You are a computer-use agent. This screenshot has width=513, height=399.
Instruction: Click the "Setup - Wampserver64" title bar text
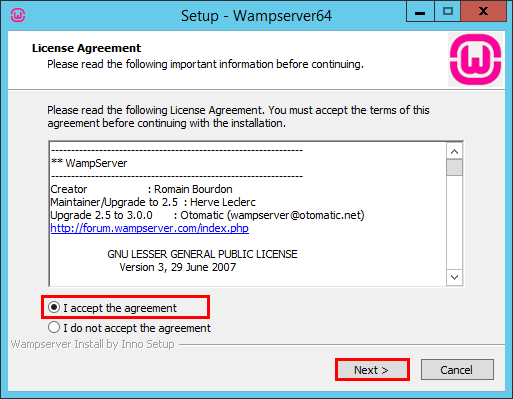pyautogui.click(x=256, y=16)
